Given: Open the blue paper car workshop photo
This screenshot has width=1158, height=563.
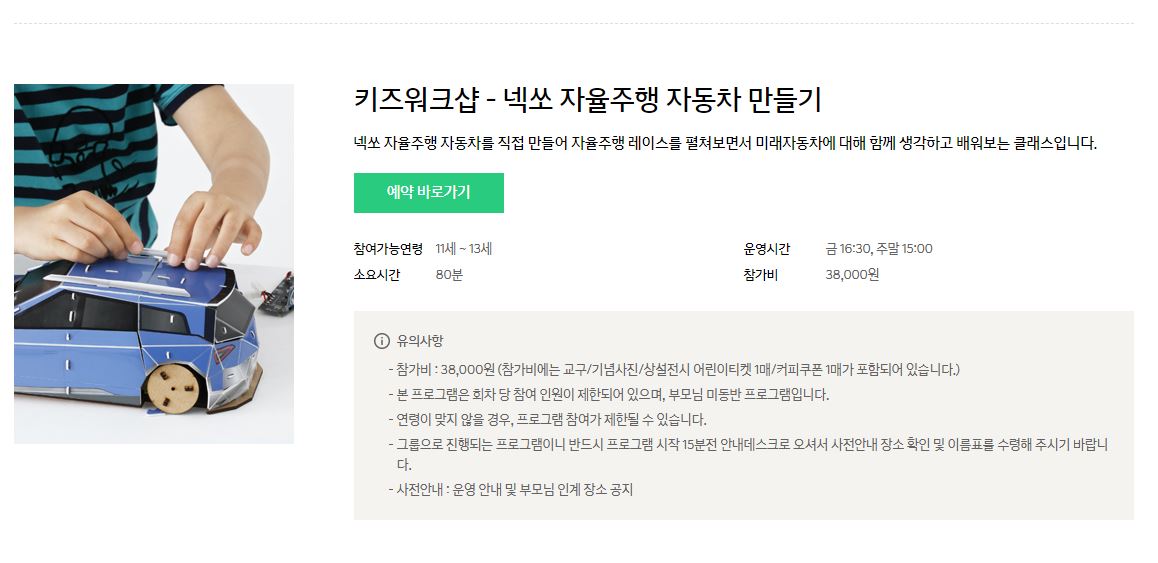Looking at the screenshot, I should coord(154,264).
